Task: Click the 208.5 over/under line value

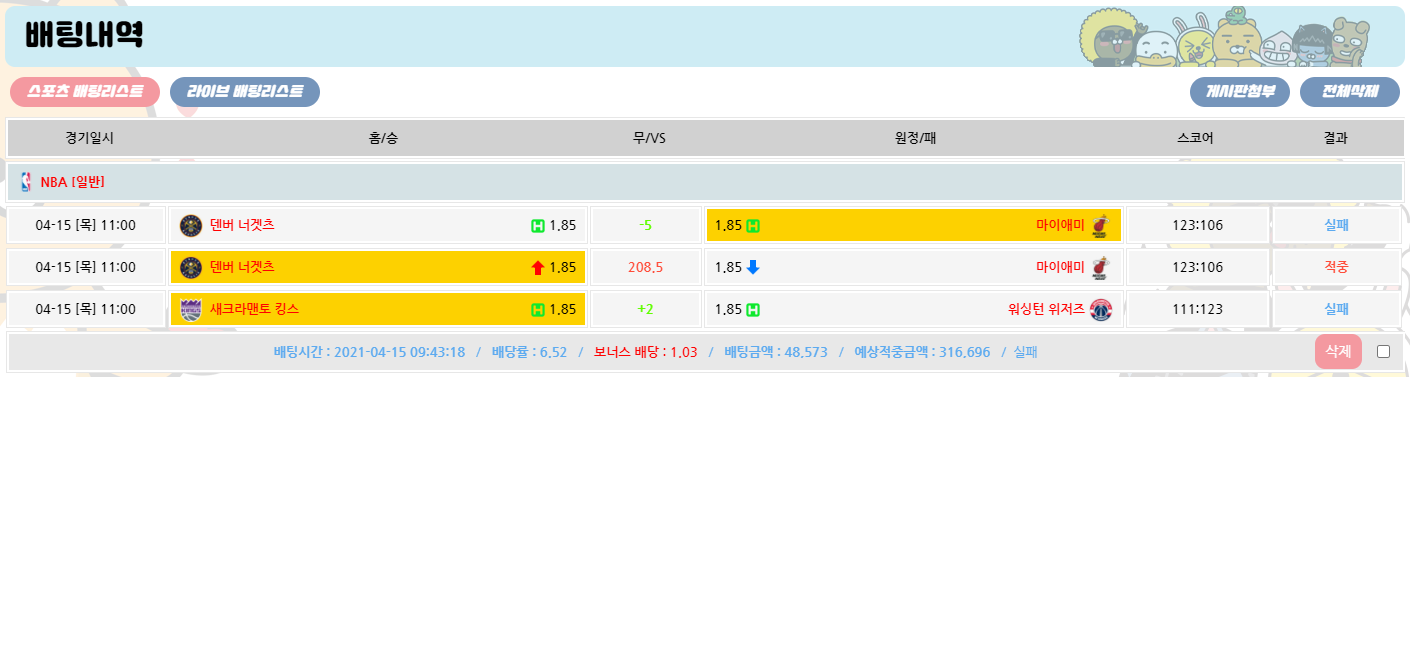Action: 645,268
